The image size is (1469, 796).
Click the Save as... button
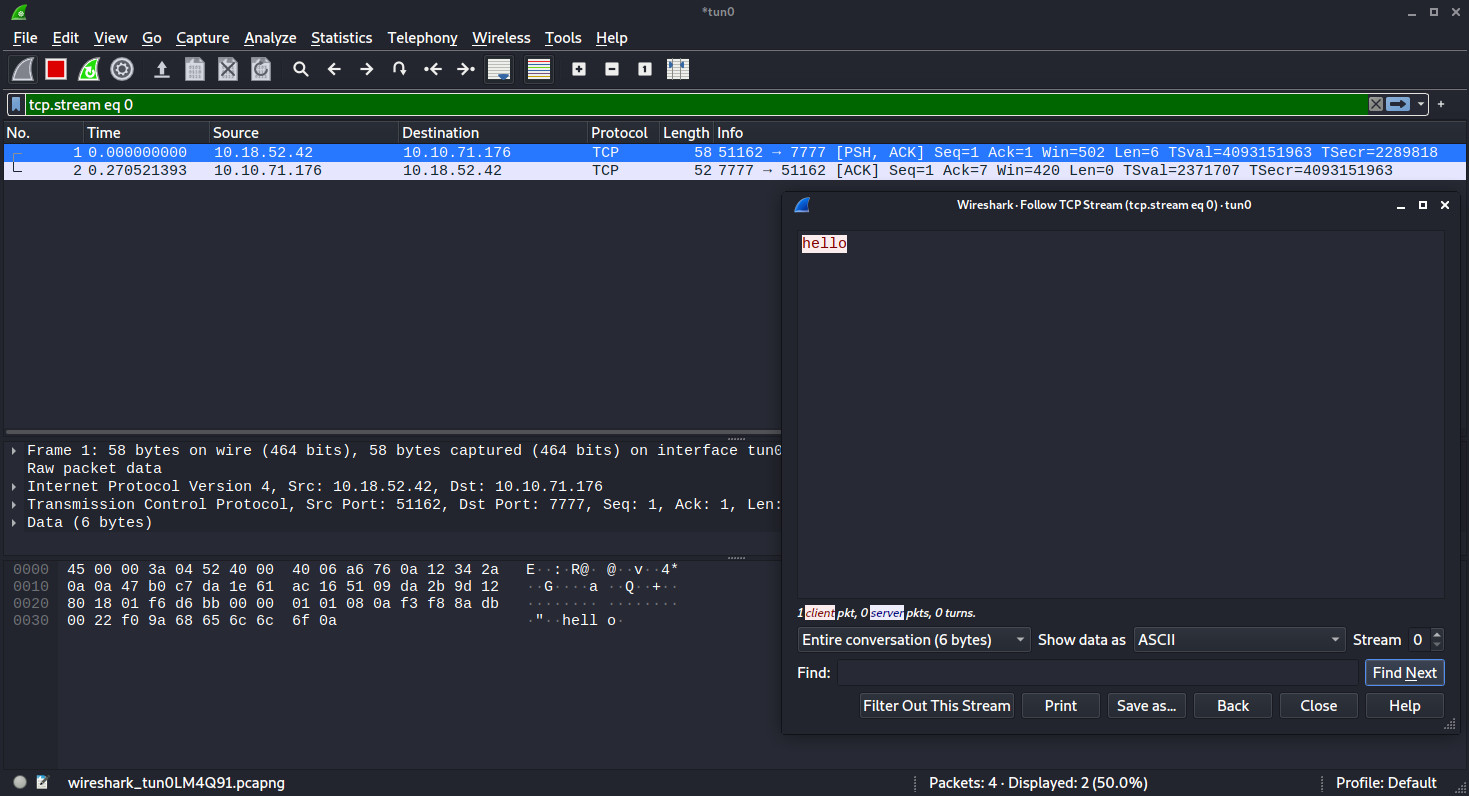coord(1146,706)
